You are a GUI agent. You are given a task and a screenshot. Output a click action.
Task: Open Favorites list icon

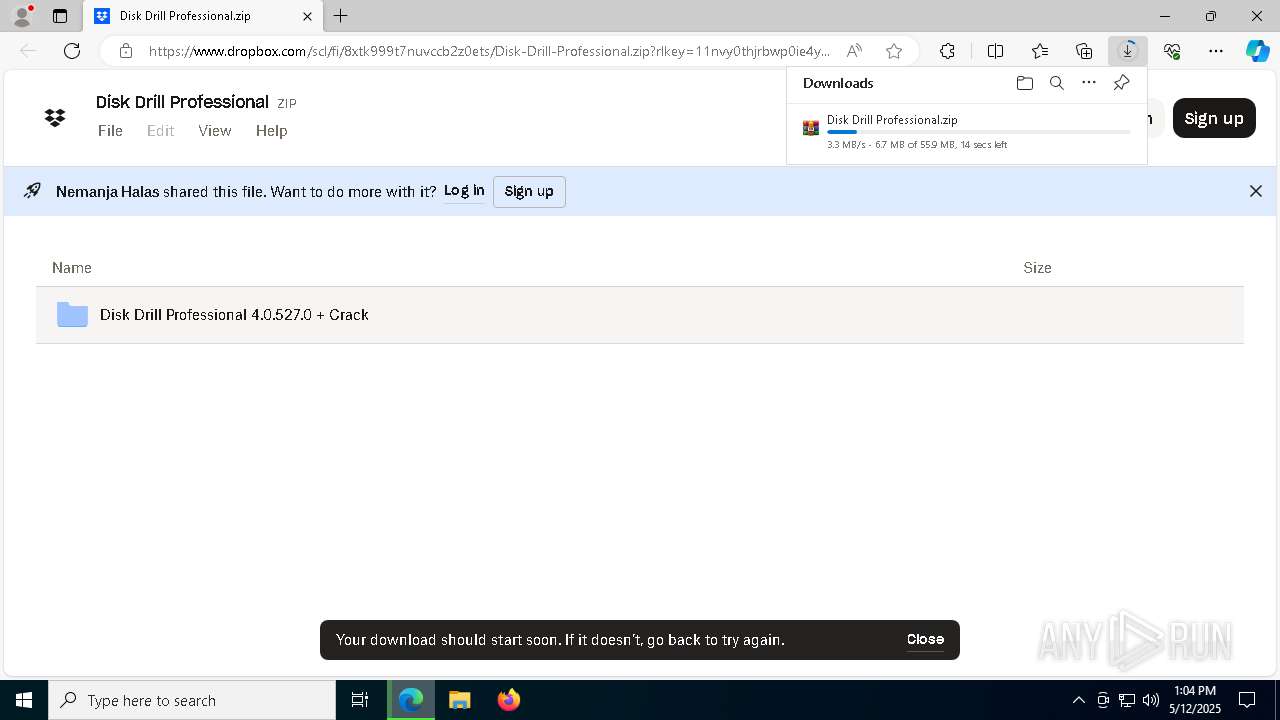(x=1040, y=51)
